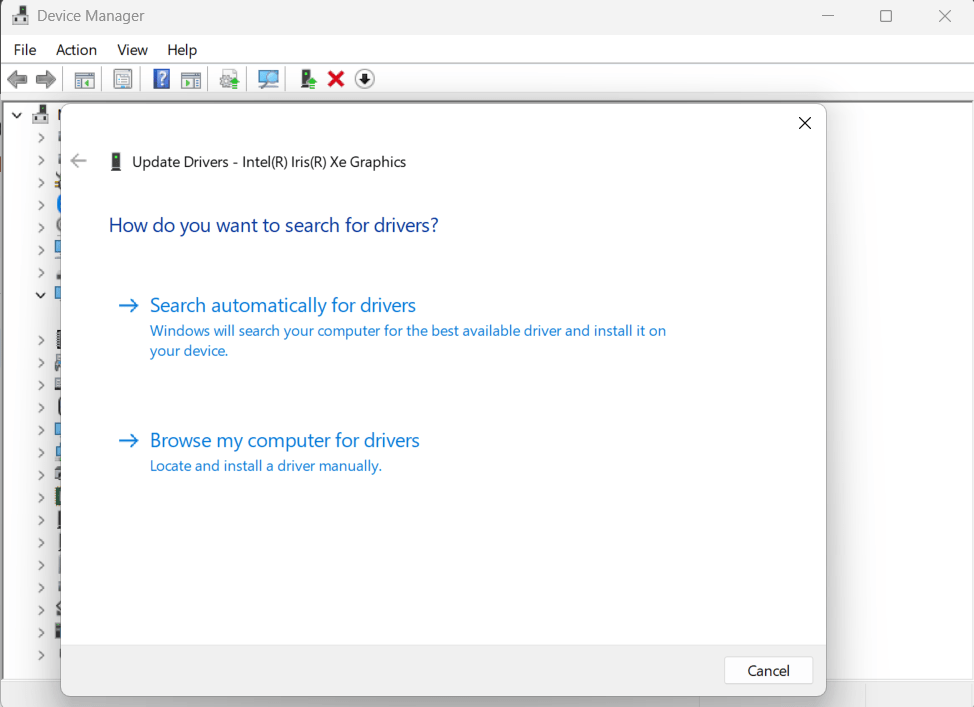Open the Properties toolbar icon
The height and width of the screenshot is (707, 974).
coord(123,80)
